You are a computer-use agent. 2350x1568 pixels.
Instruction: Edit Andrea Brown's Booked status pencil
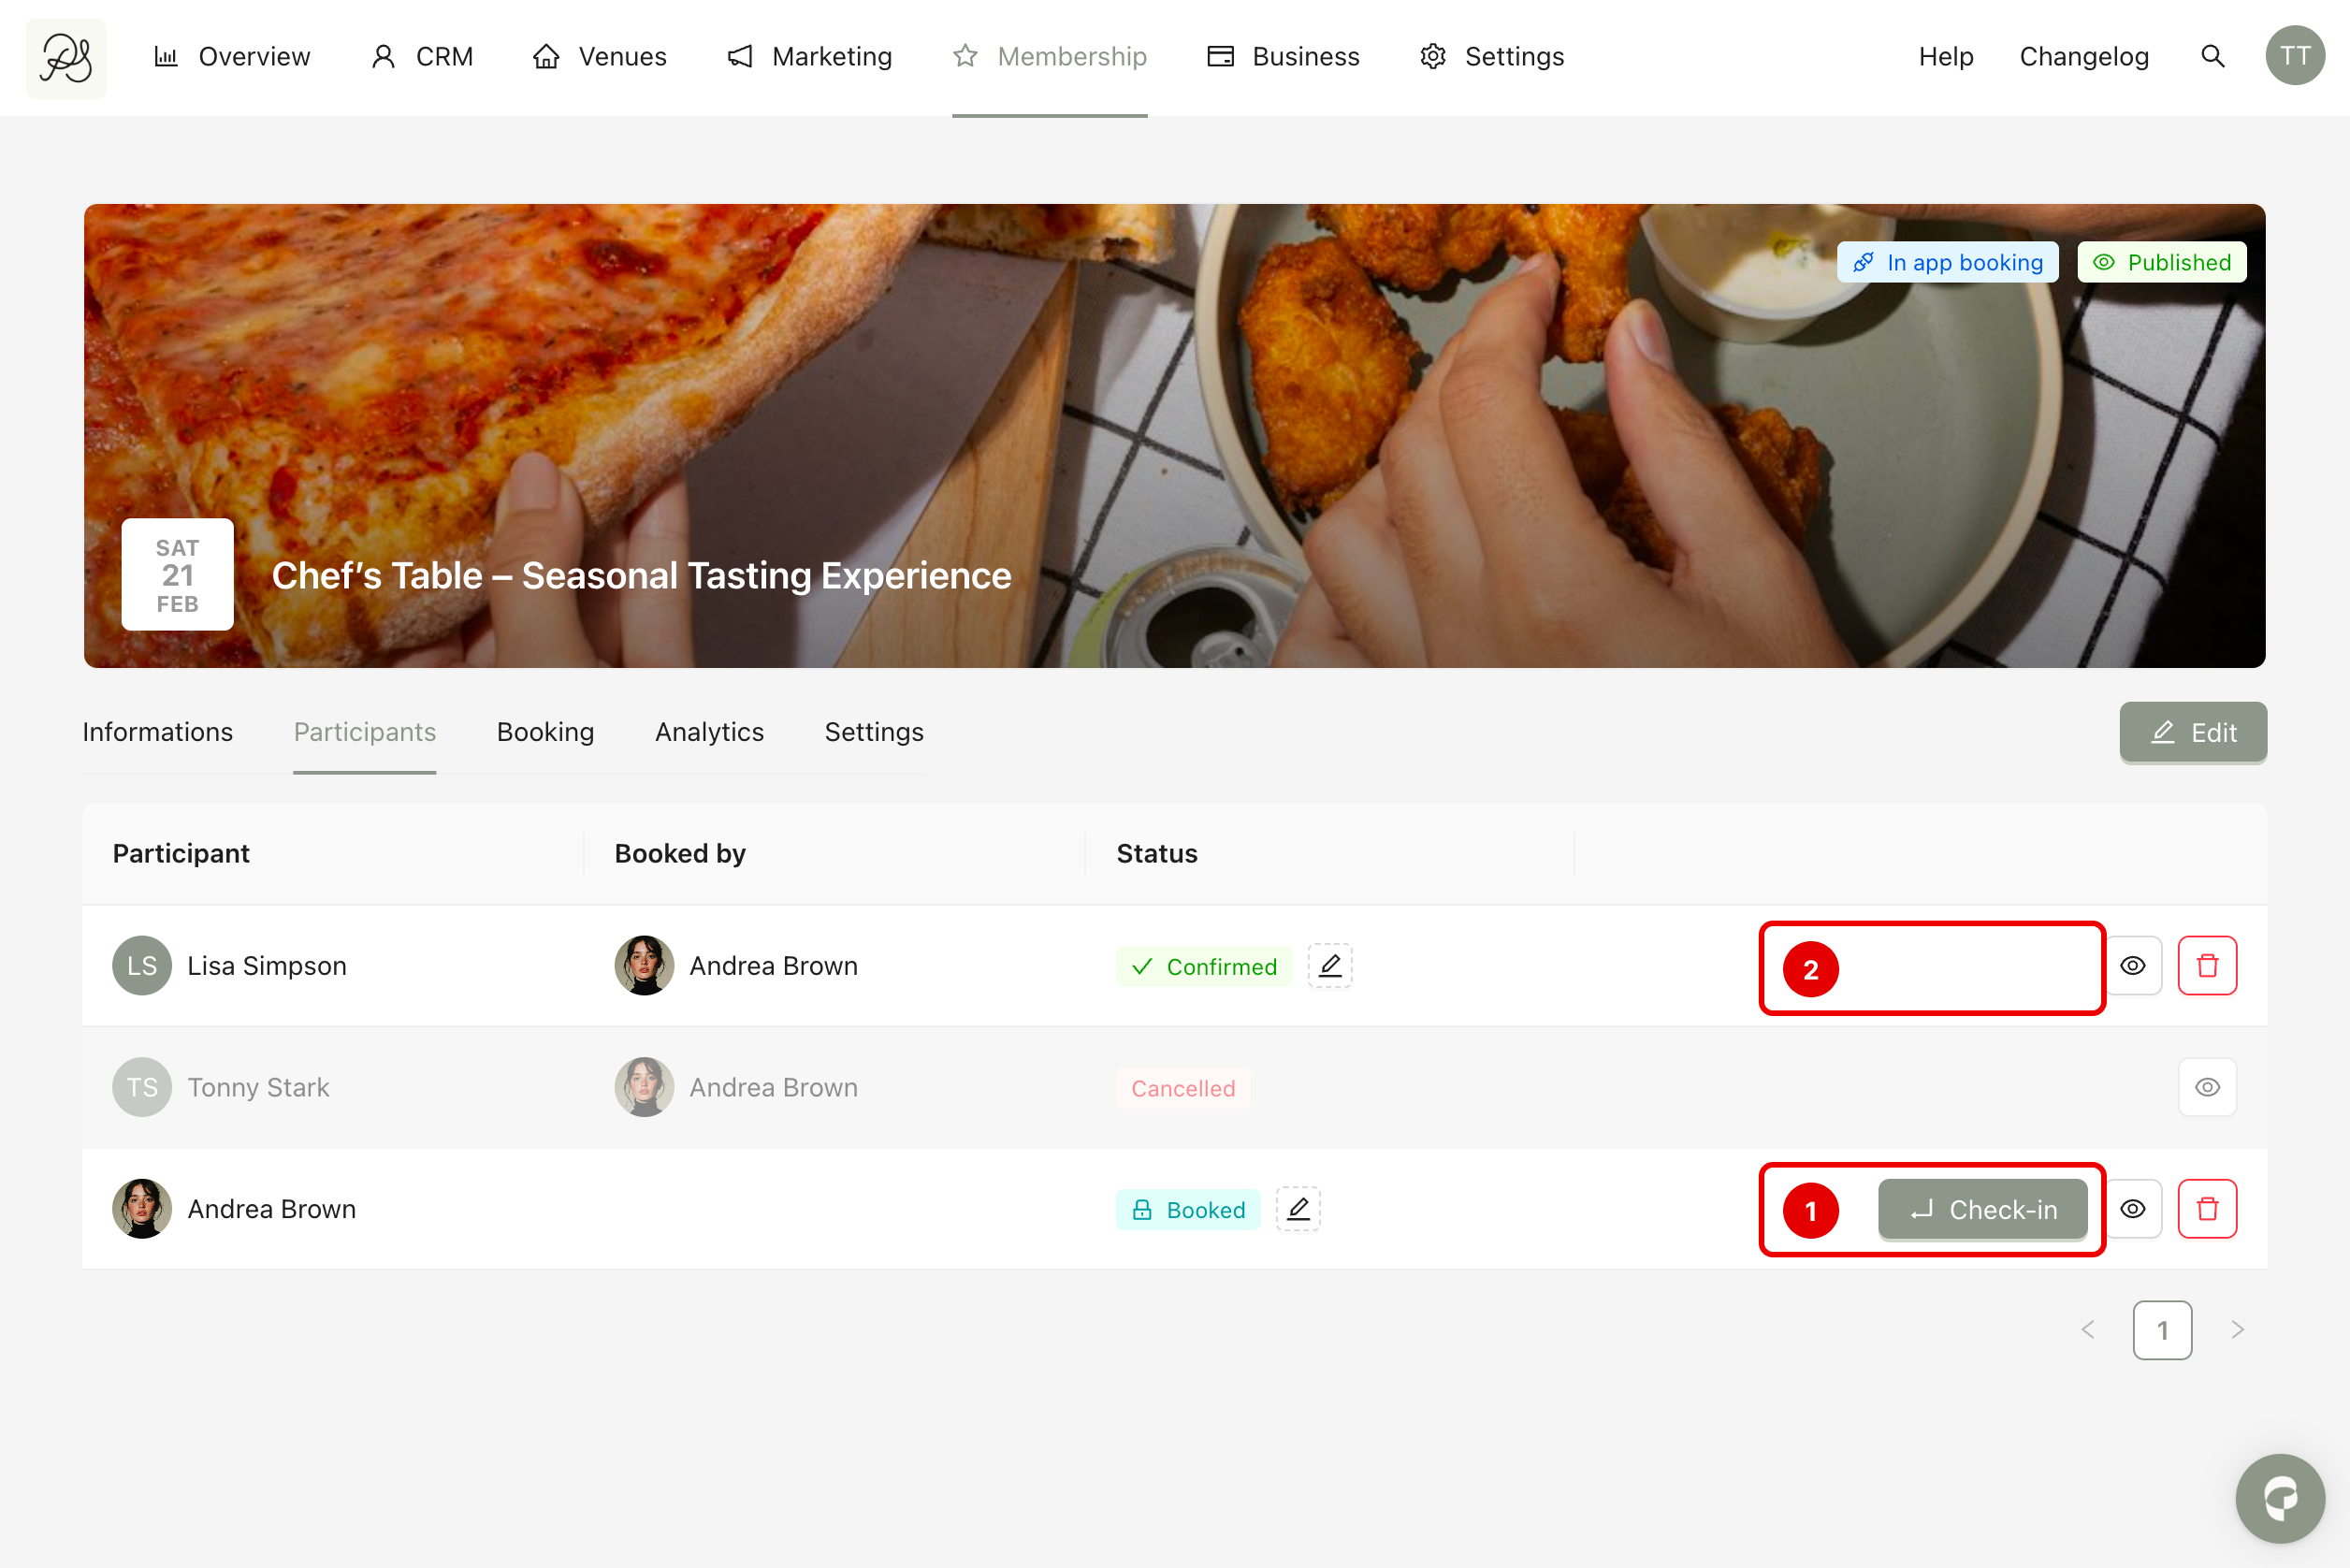[x=1297, y=1208]
